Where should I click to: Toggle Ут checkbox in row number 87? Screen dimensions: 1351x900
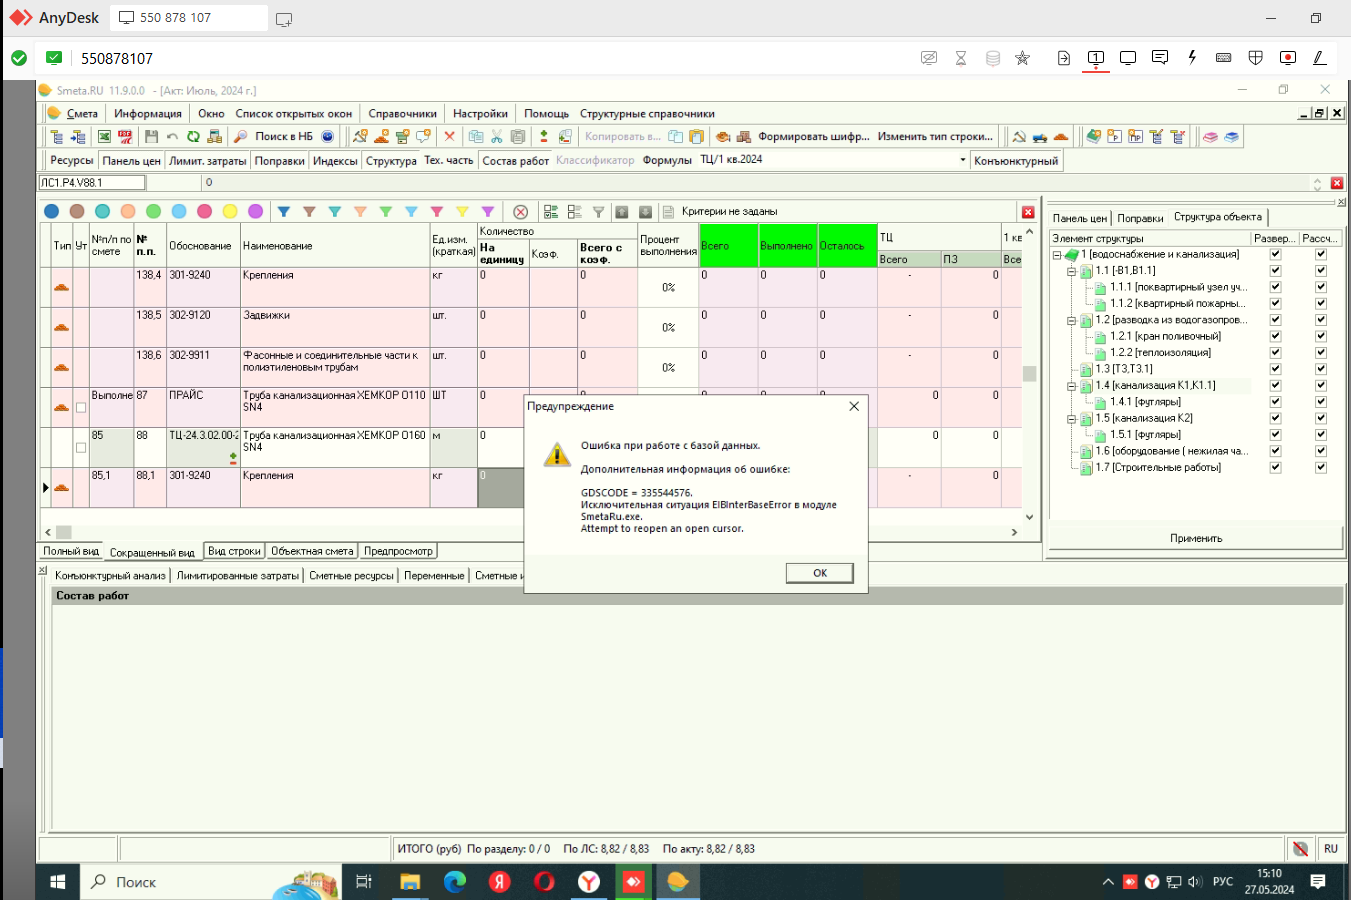[81, 407]
